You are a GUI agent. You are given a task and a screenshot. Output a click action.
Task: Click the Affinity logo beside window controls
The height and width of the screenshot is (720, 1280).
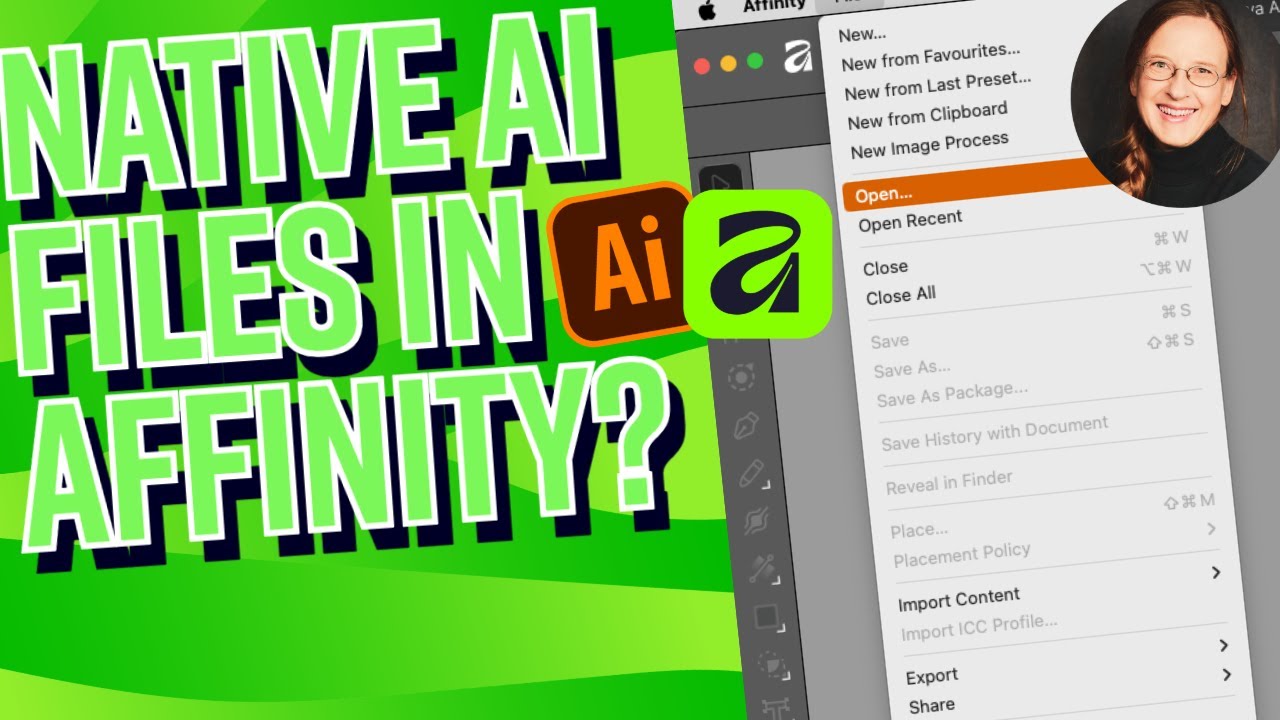(x=797, y=57)
